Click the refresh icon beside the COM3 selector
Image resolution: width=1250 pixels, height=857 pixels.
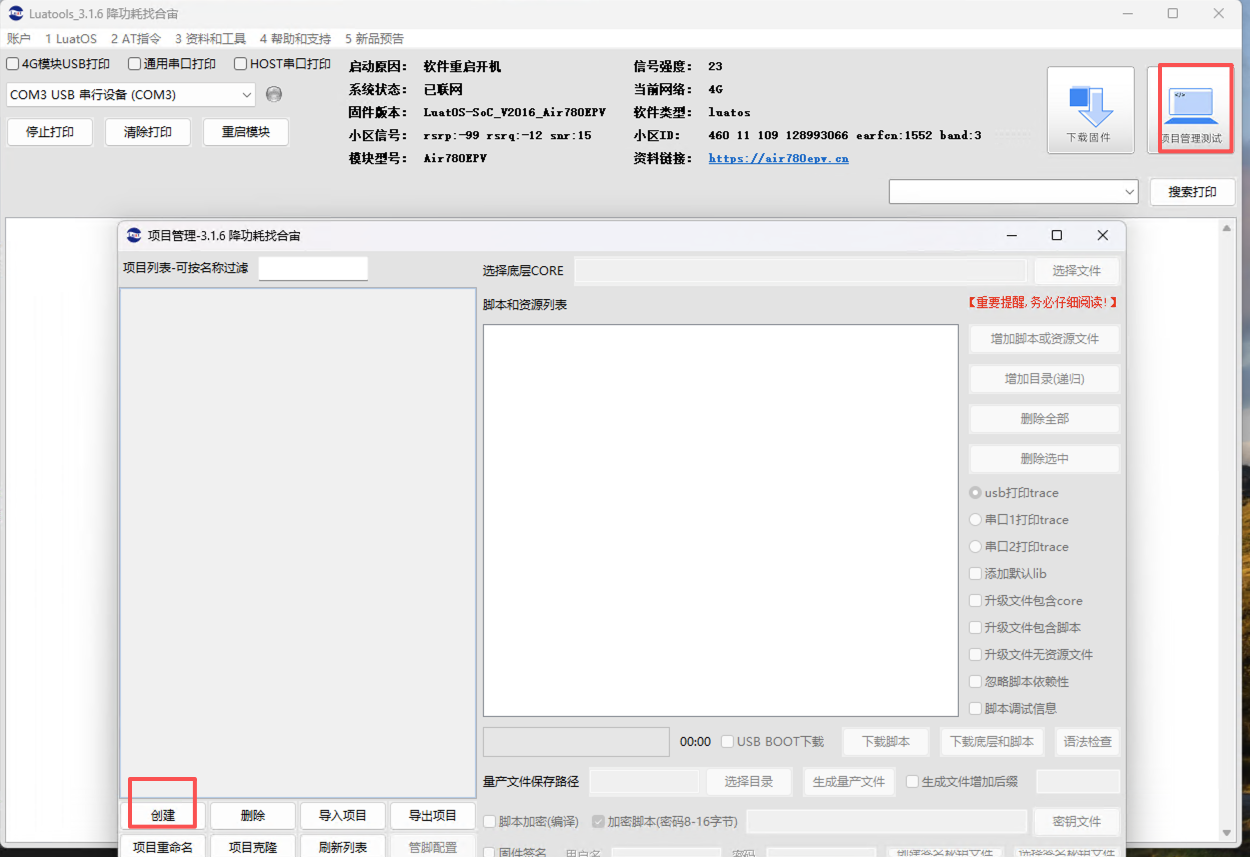pyautogui.click(x=272, y=94)
